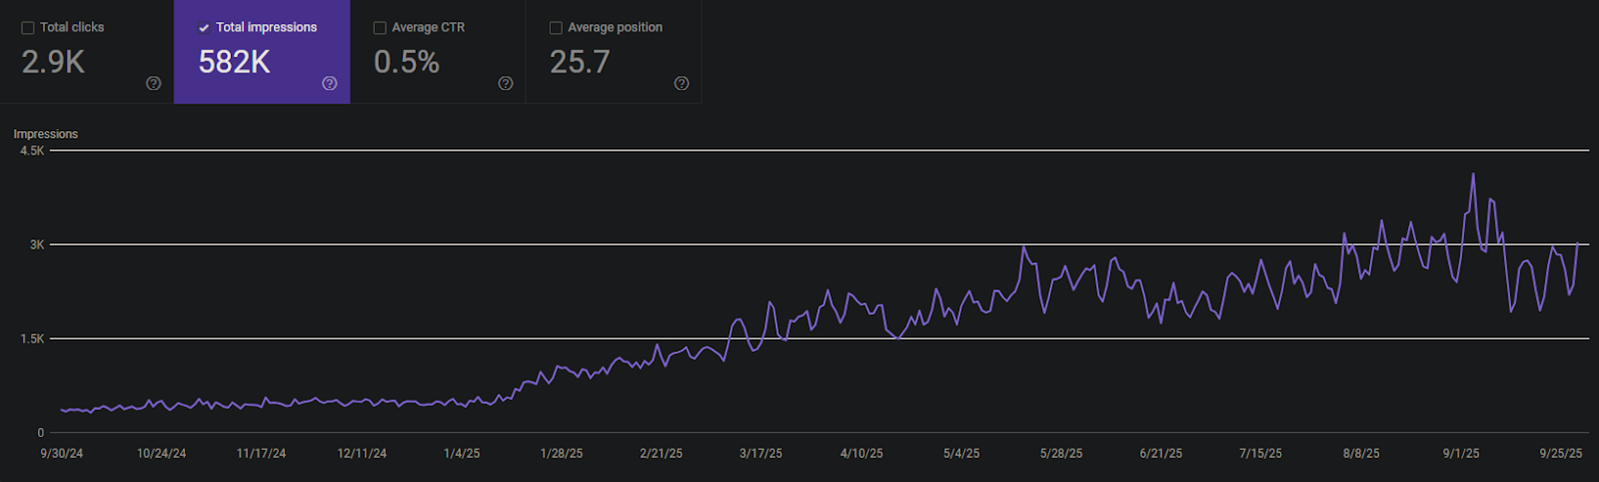Select the 9/25/25 date label
Viewport: 1599px width, 482px height.
1560,454
